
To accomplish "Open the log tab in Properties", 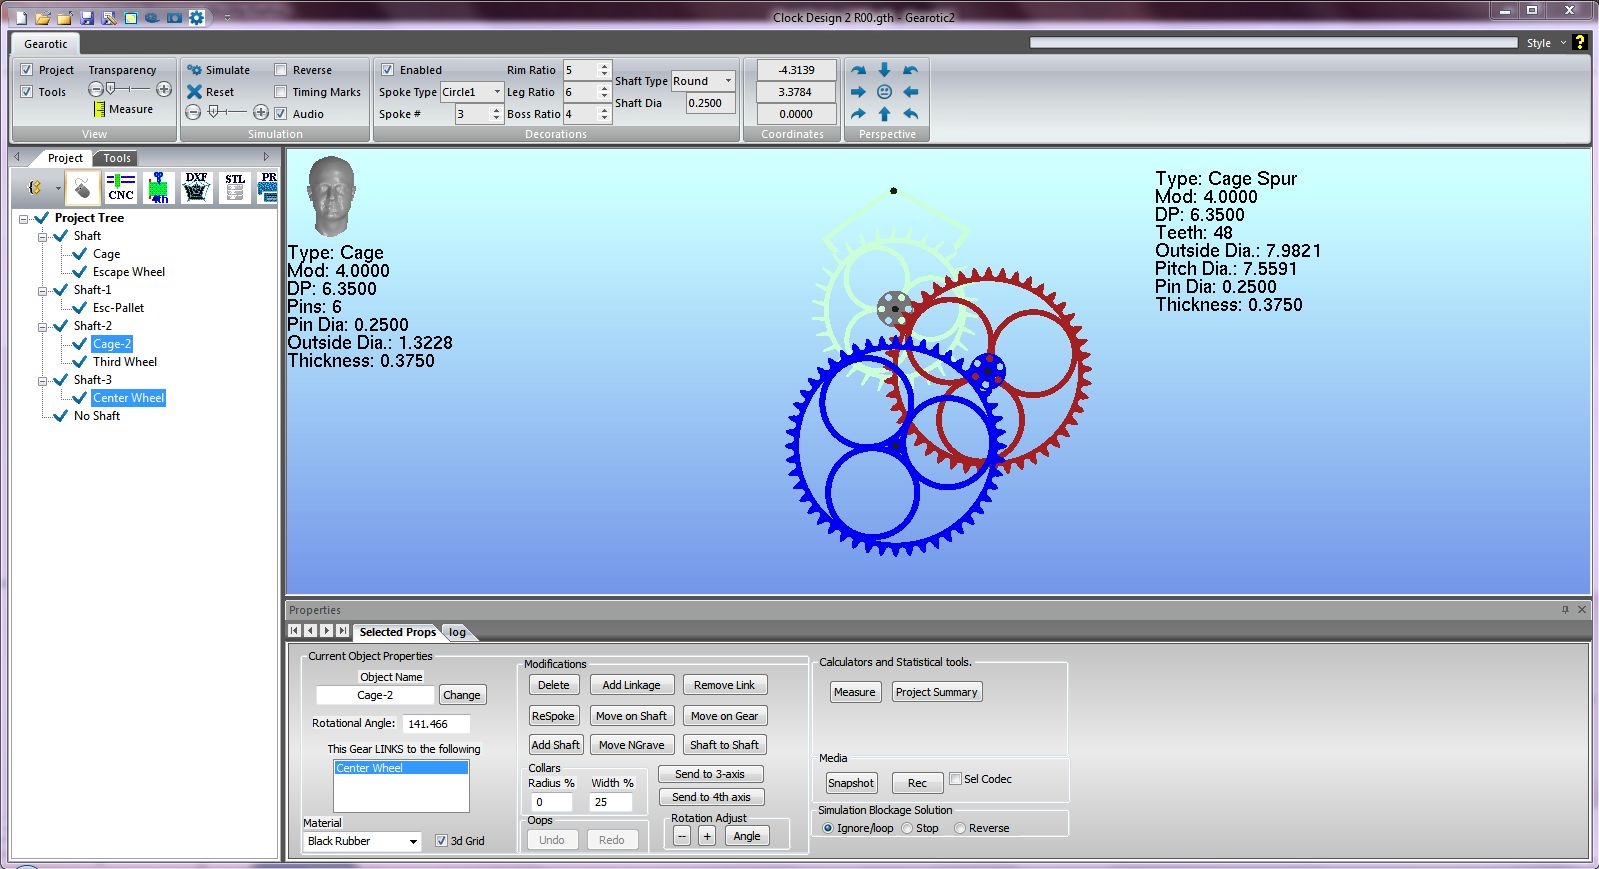I will coord(457,632).
